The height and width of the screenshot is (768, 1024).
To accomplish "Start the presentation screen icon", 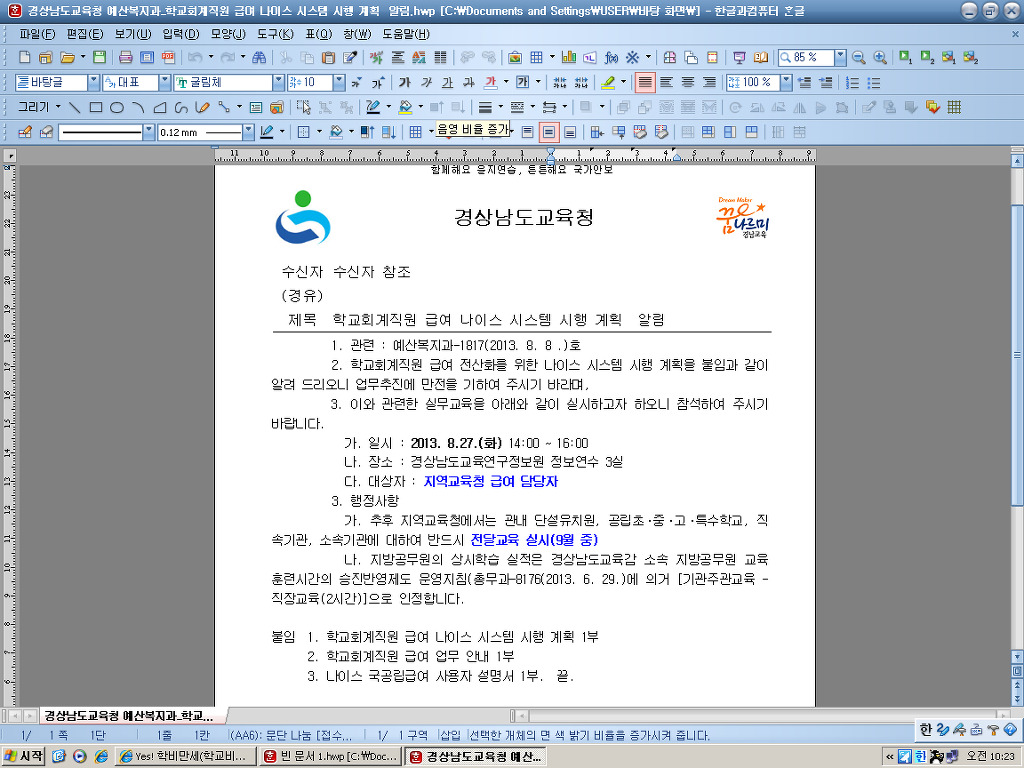I will (739, 57).
